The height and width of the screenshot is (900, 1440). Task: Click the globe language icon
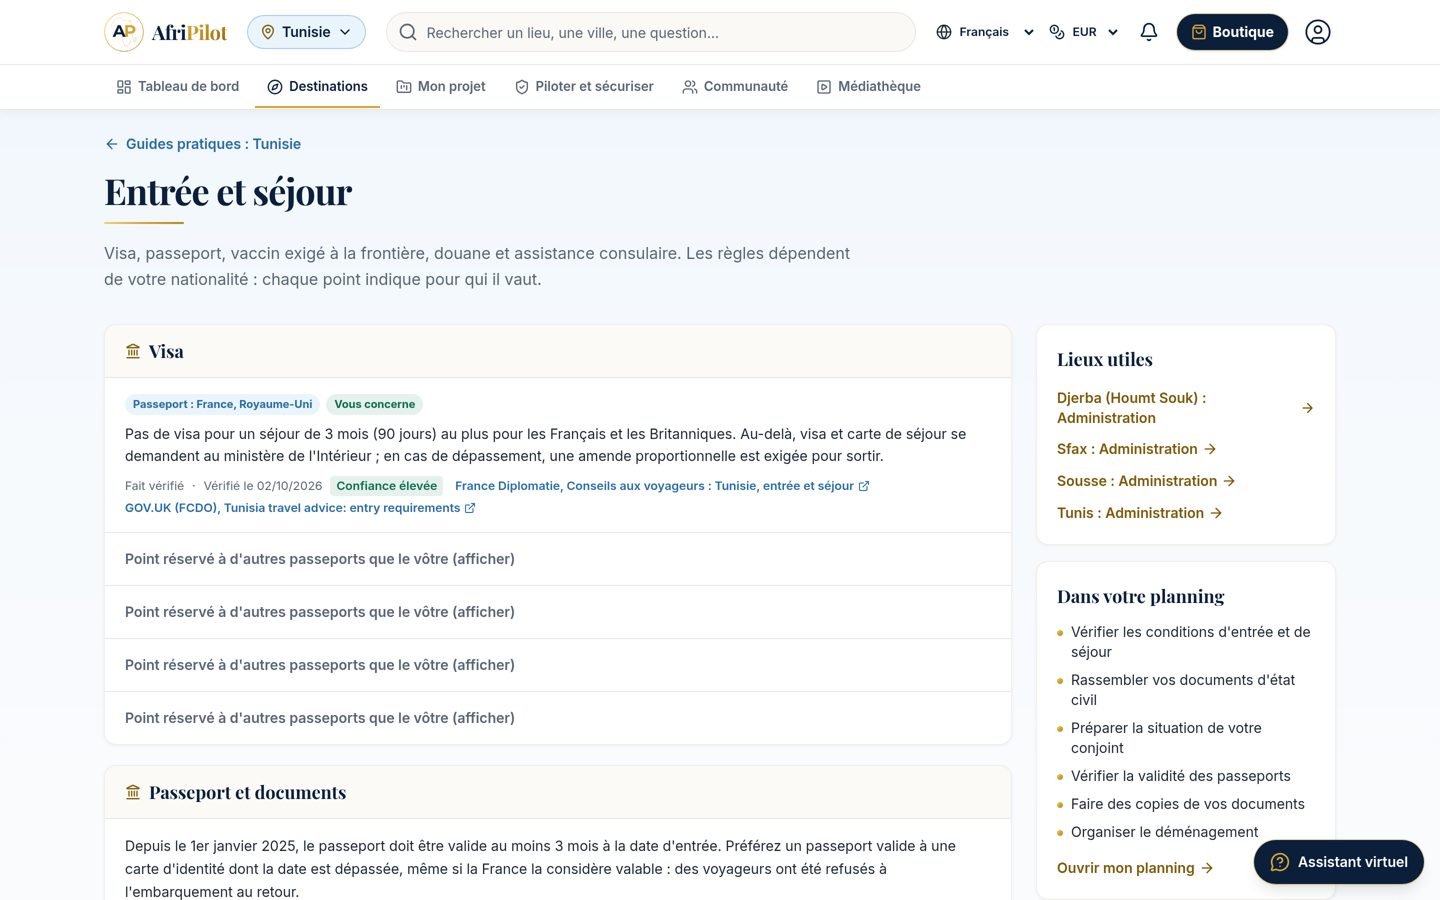click(944, 32)
